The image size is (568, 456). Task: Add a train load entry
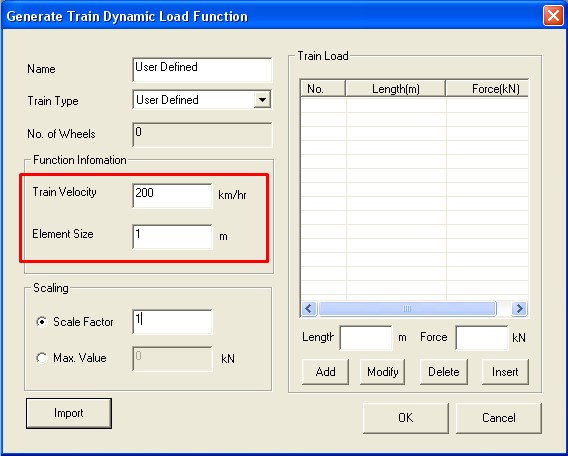point(325,372)
